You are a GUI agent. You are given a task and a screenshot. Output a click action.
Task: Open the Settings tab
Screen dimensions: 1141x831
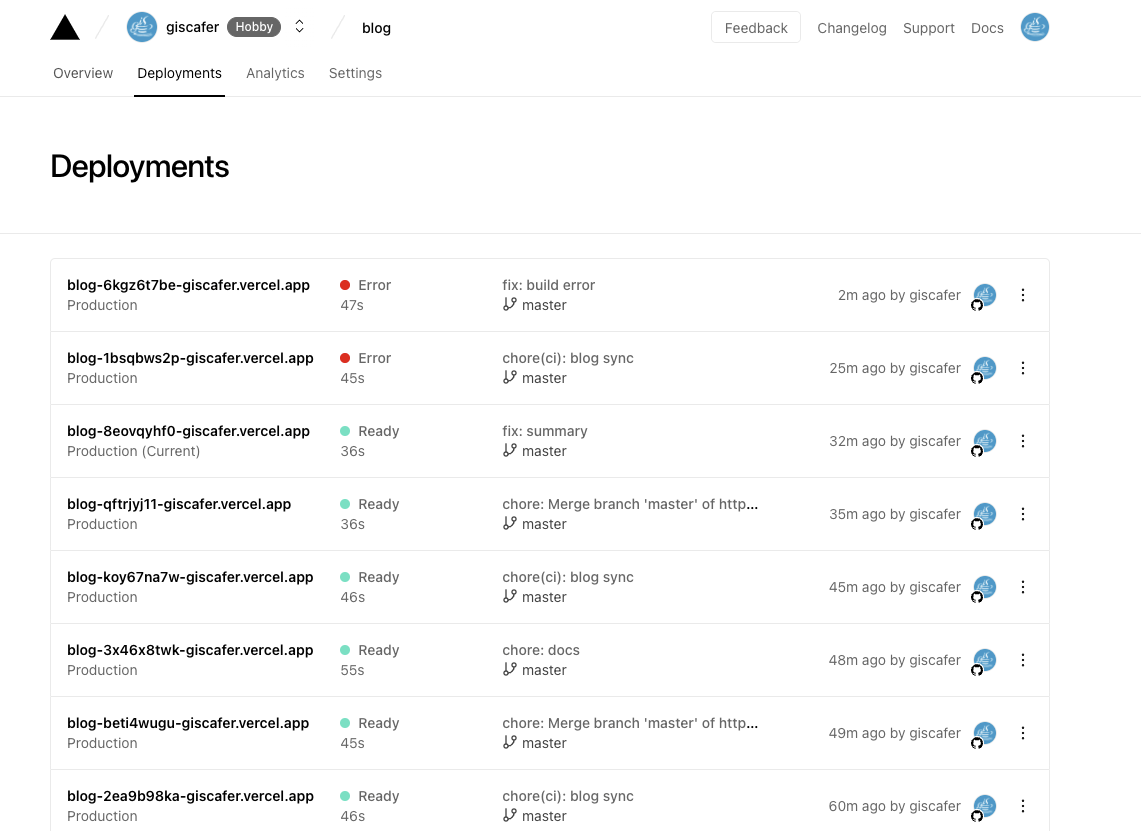click(x=355, y=73)
